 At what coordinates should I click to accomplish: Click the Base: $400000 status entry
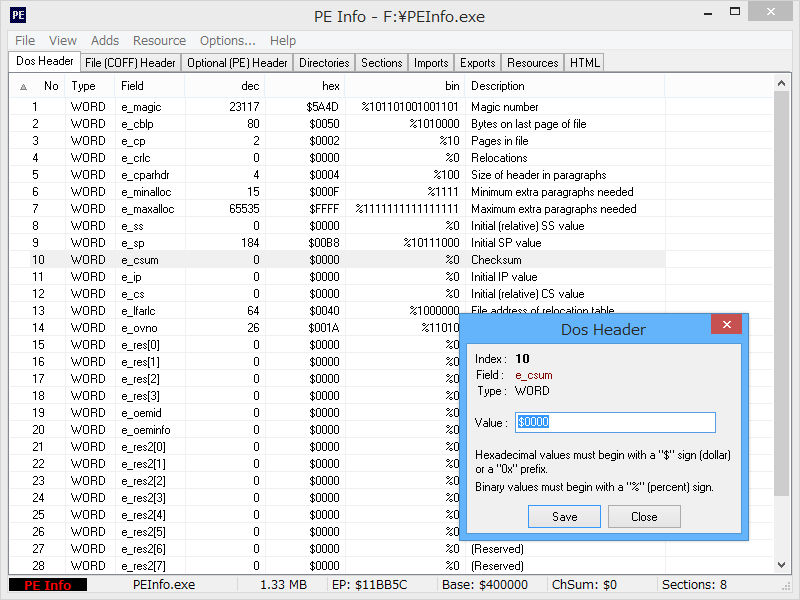point(485,585)
